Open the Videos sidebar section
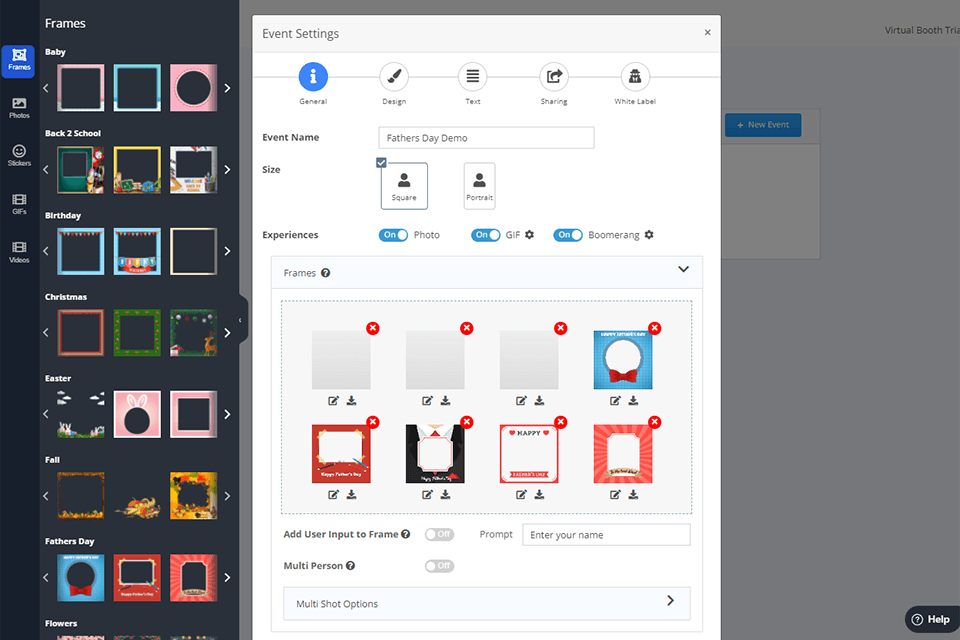Viewport: 960px width, 640px height. 19,252
